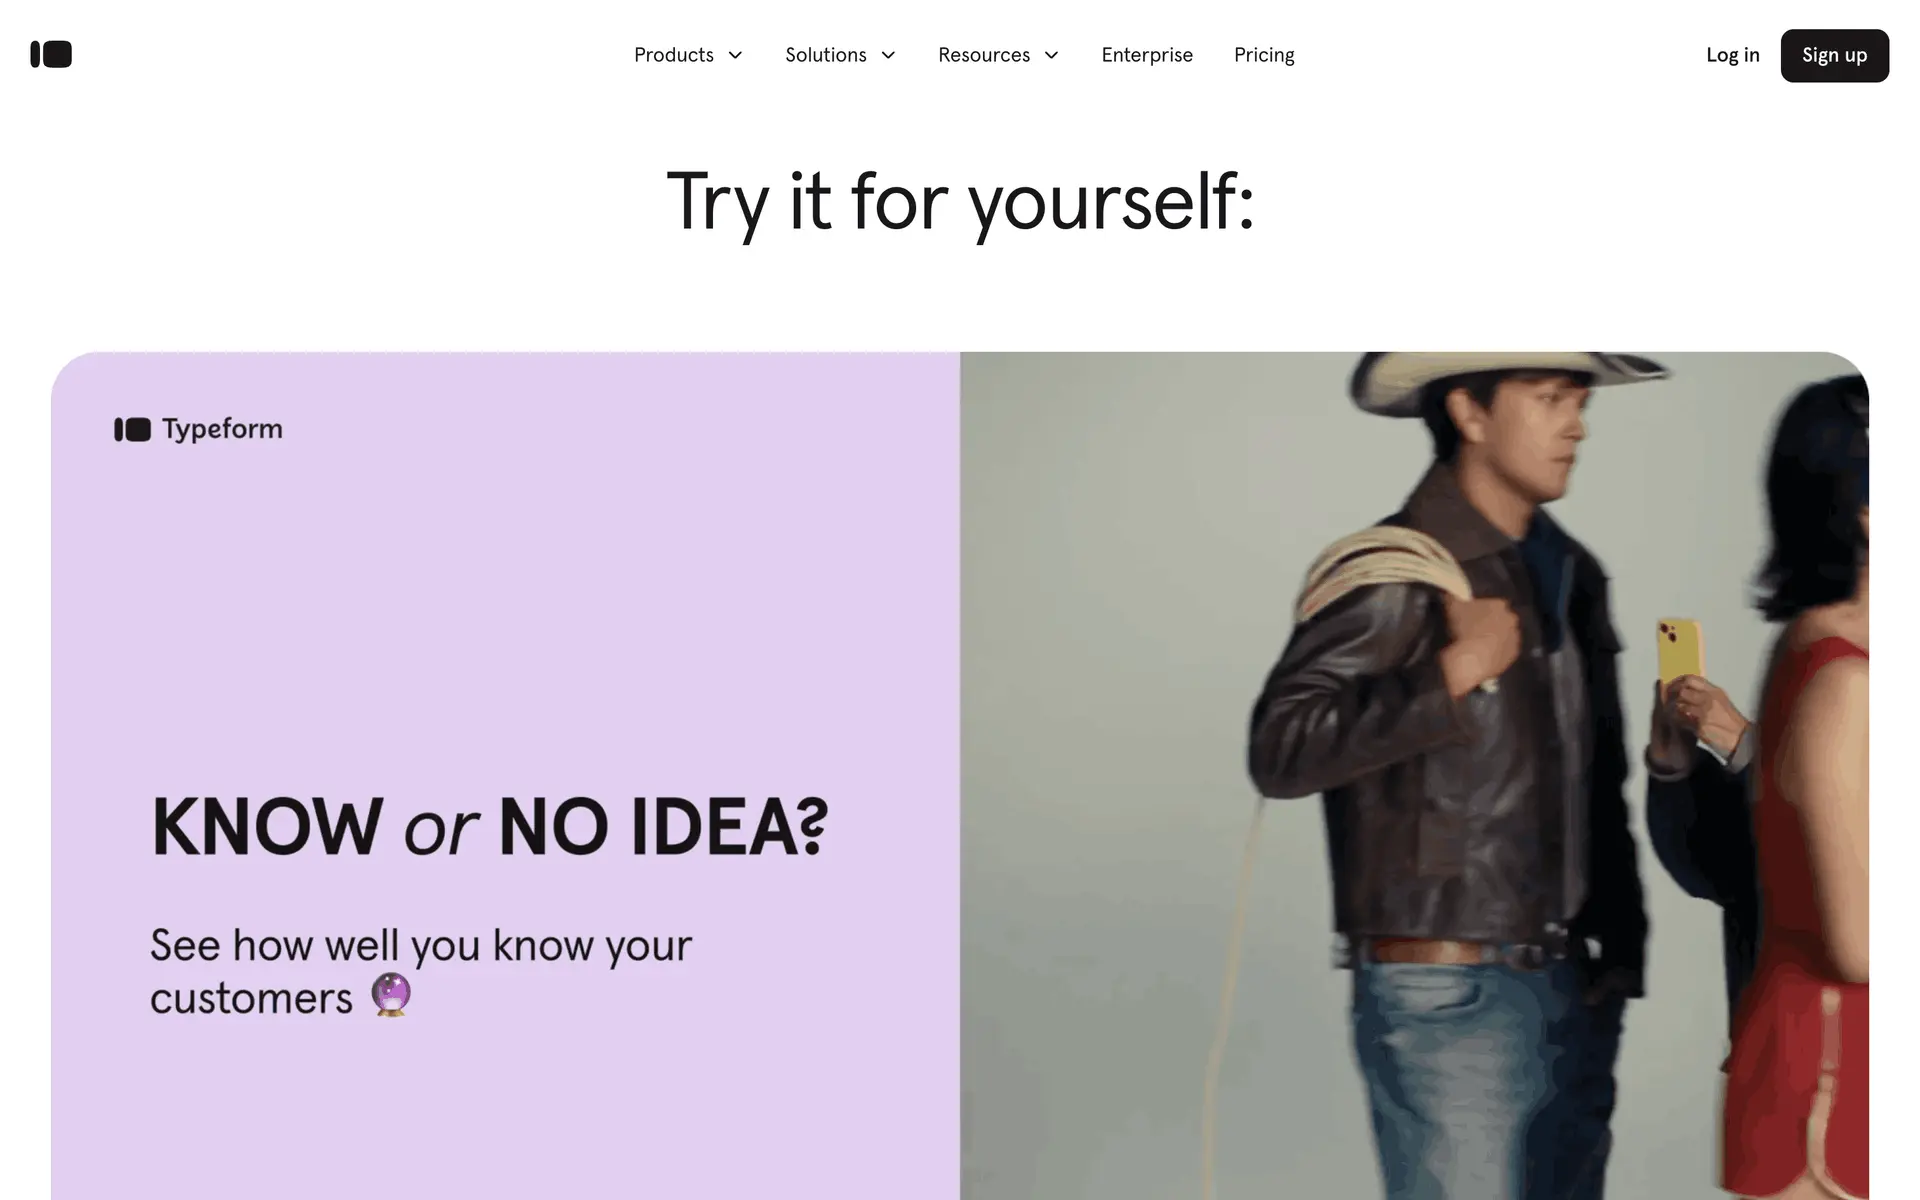Viewport: 1920px width, 1200px height.
Task: Open the Products menu
Action: [688, 55]
